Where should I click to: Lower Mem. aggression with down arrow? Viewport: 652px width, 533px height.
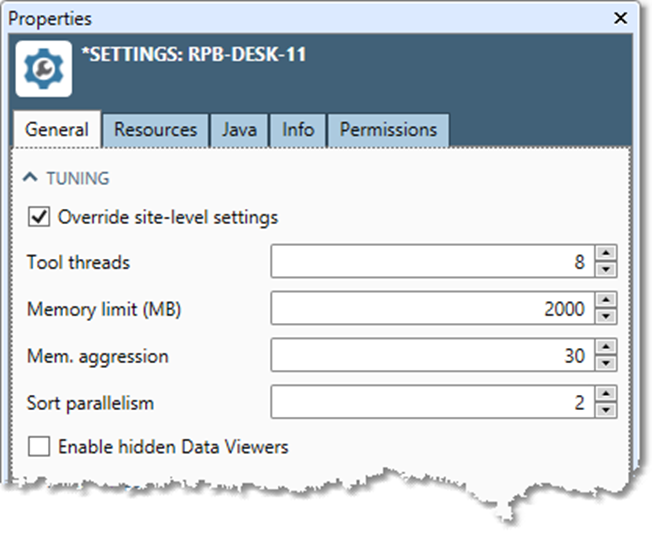[x=605, y=363]
